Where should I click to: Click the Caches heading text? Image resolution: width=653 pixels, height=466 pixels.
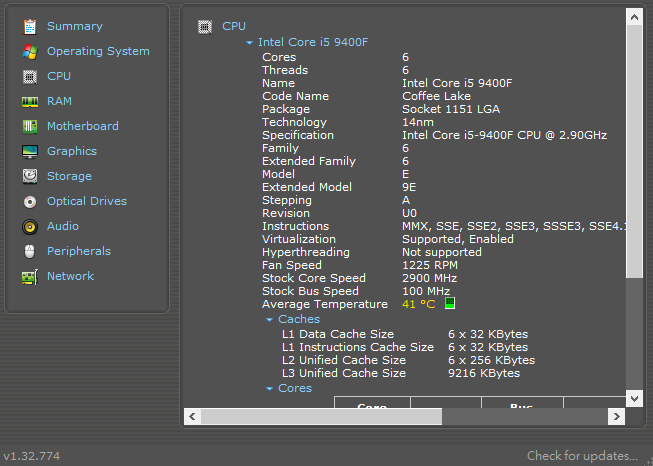pyautogui.click(x=299, y=319)
